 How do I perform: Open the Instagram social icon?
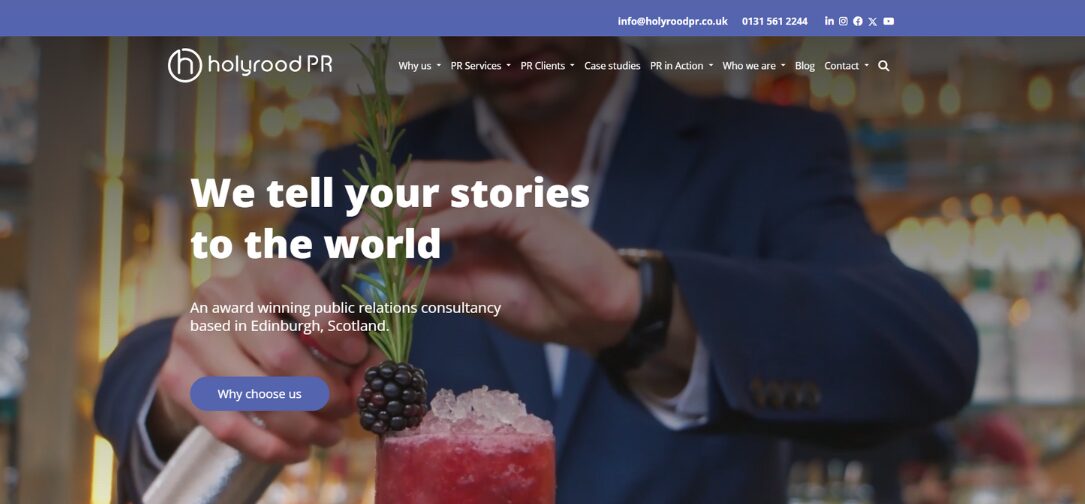coord(843,21)
